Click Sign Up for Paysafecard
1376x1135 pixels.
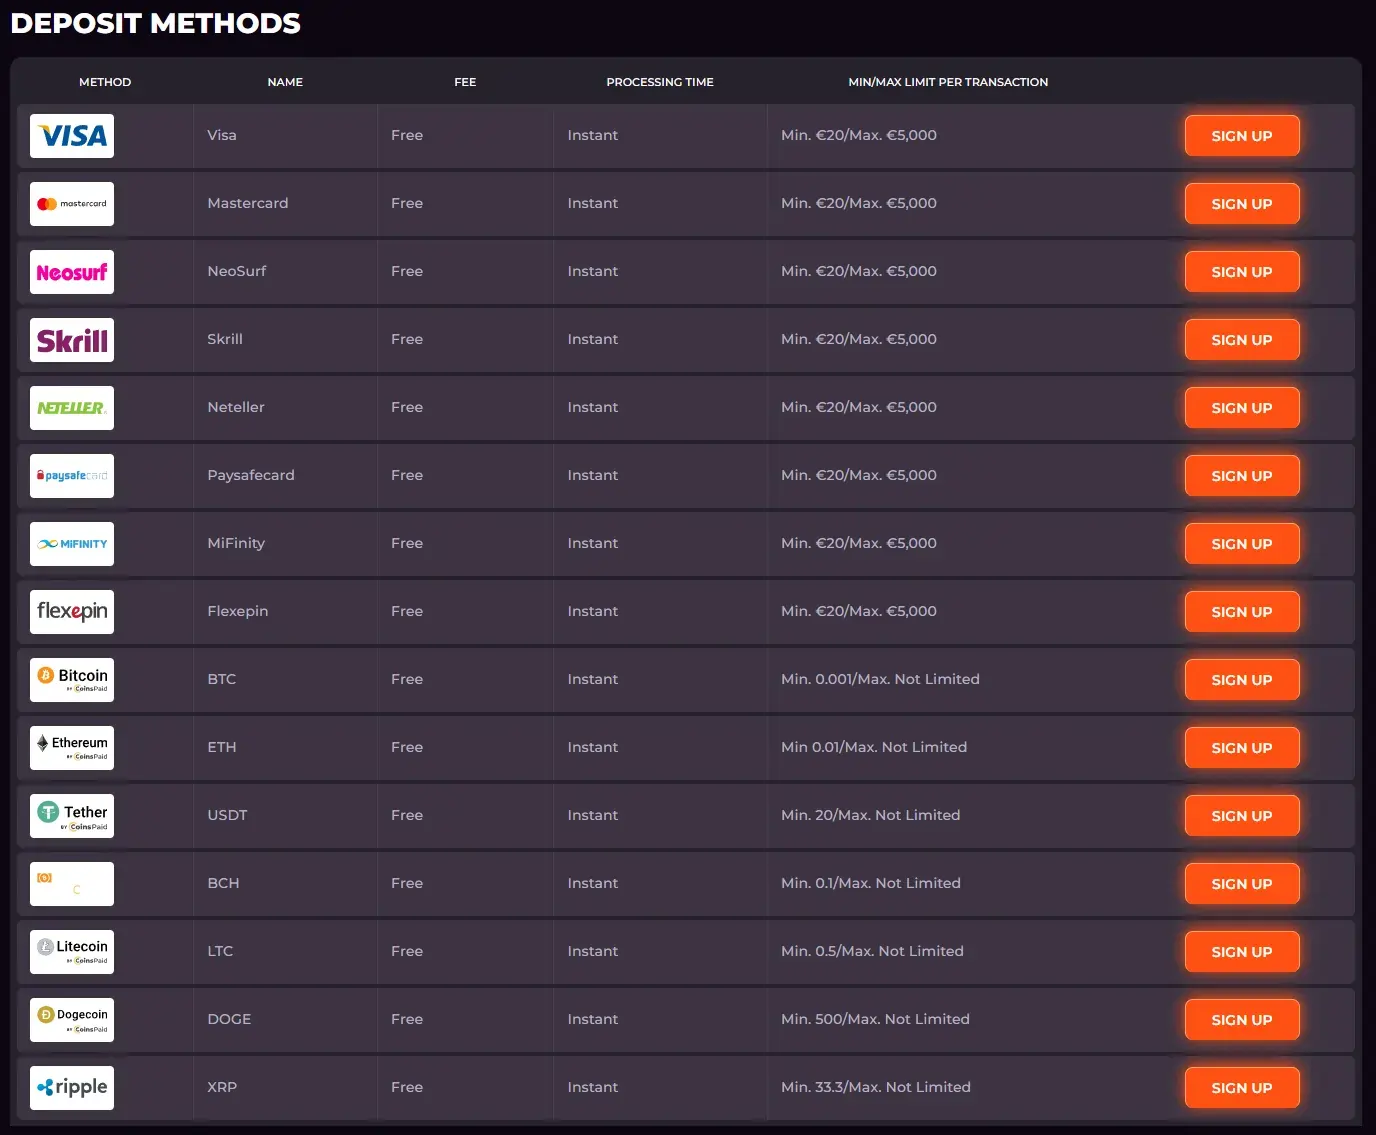(1242, 476)
